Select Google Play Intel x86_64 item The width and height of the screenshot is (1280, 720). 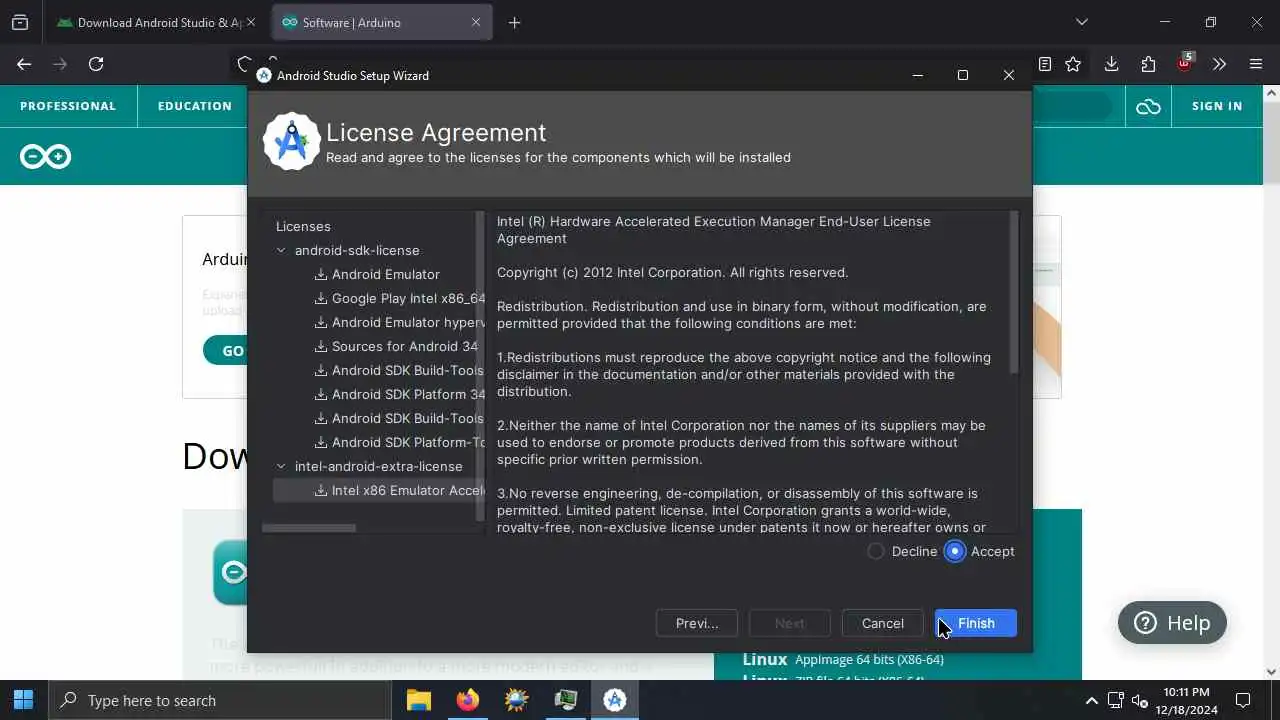pyautogui.click(x=408, y=298)
